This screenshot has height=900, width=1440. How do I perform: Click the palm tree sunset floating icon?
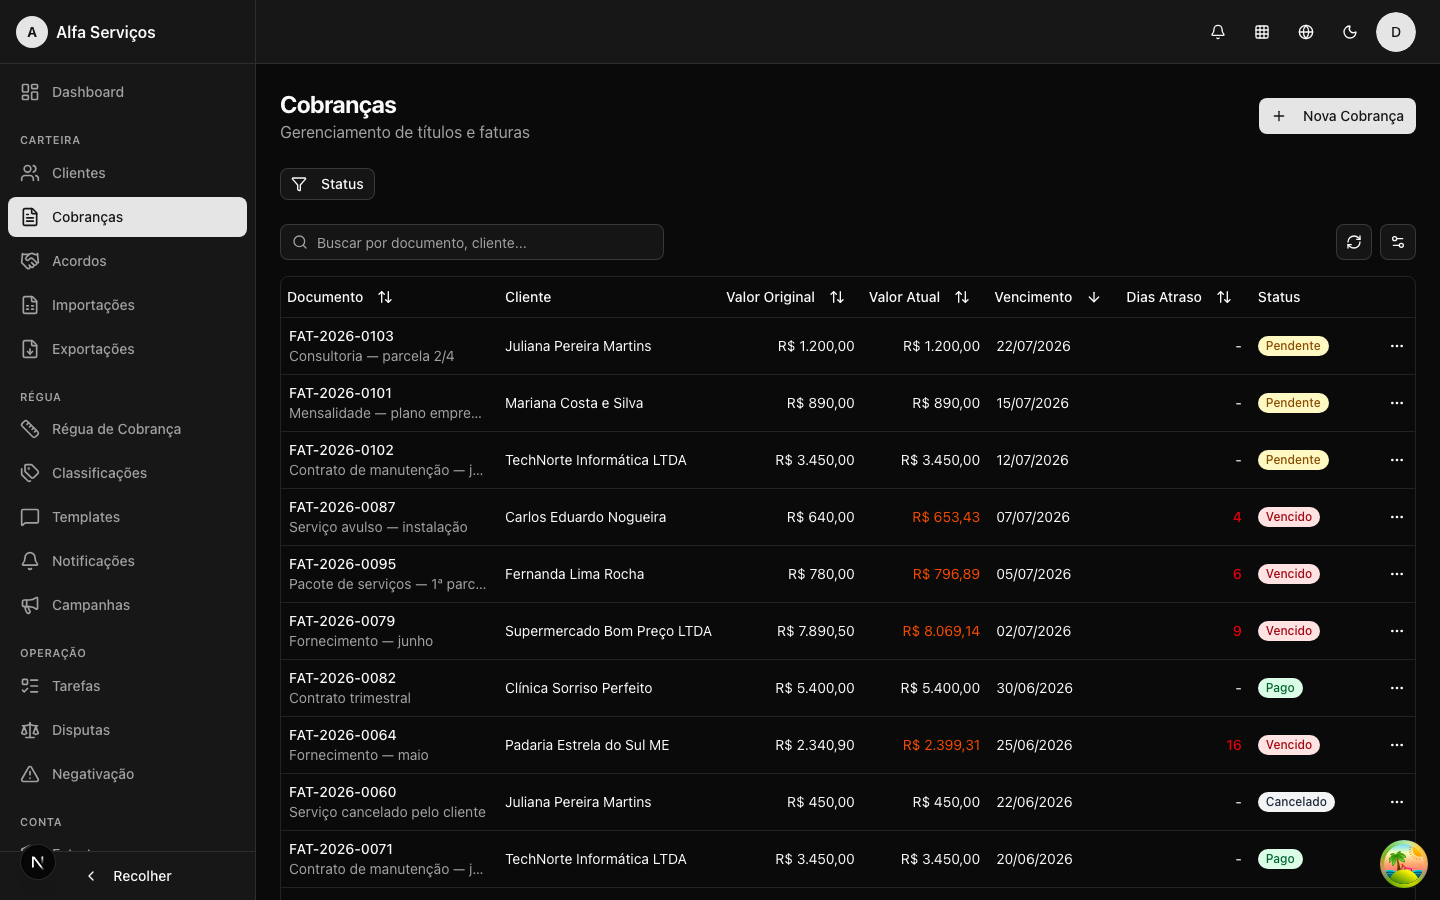click(1404, 864)
